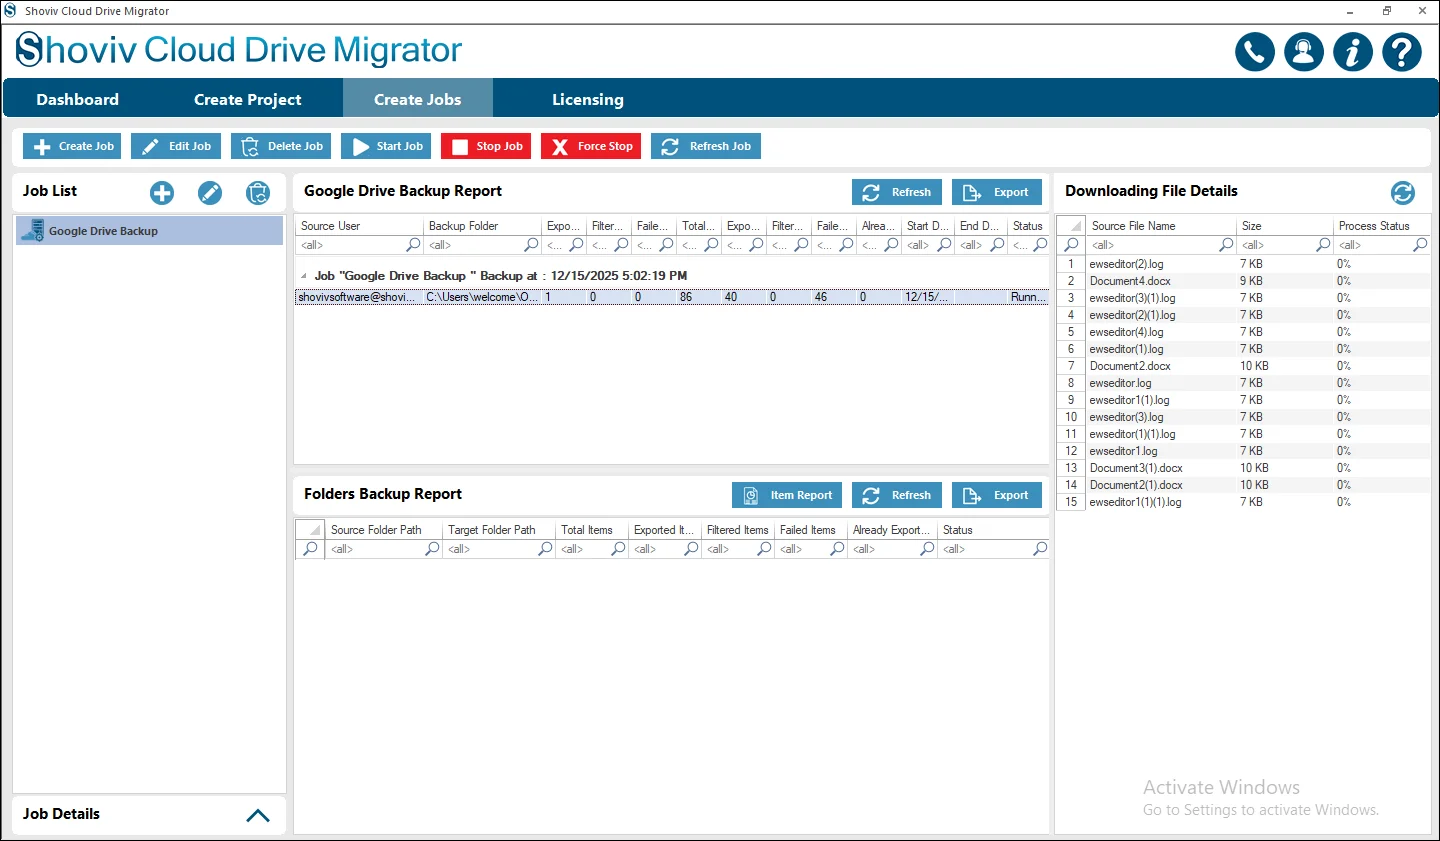Force Stop the running job
The width and height of the screenshot is (1440, 841).
pyautogui.click(x=591, y=146)
